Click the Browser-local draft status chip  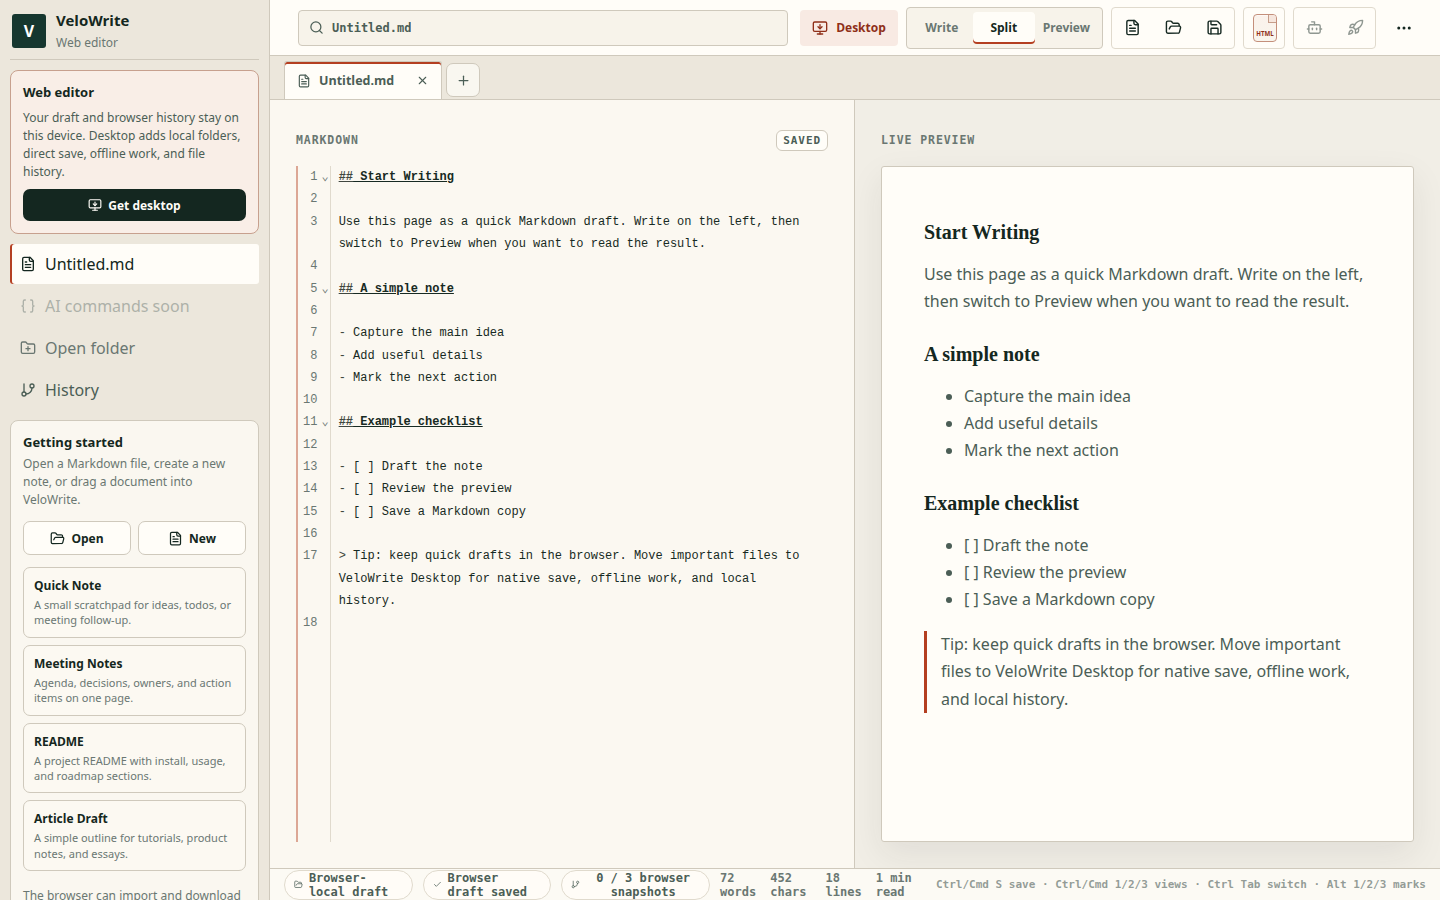coord(348,885)
